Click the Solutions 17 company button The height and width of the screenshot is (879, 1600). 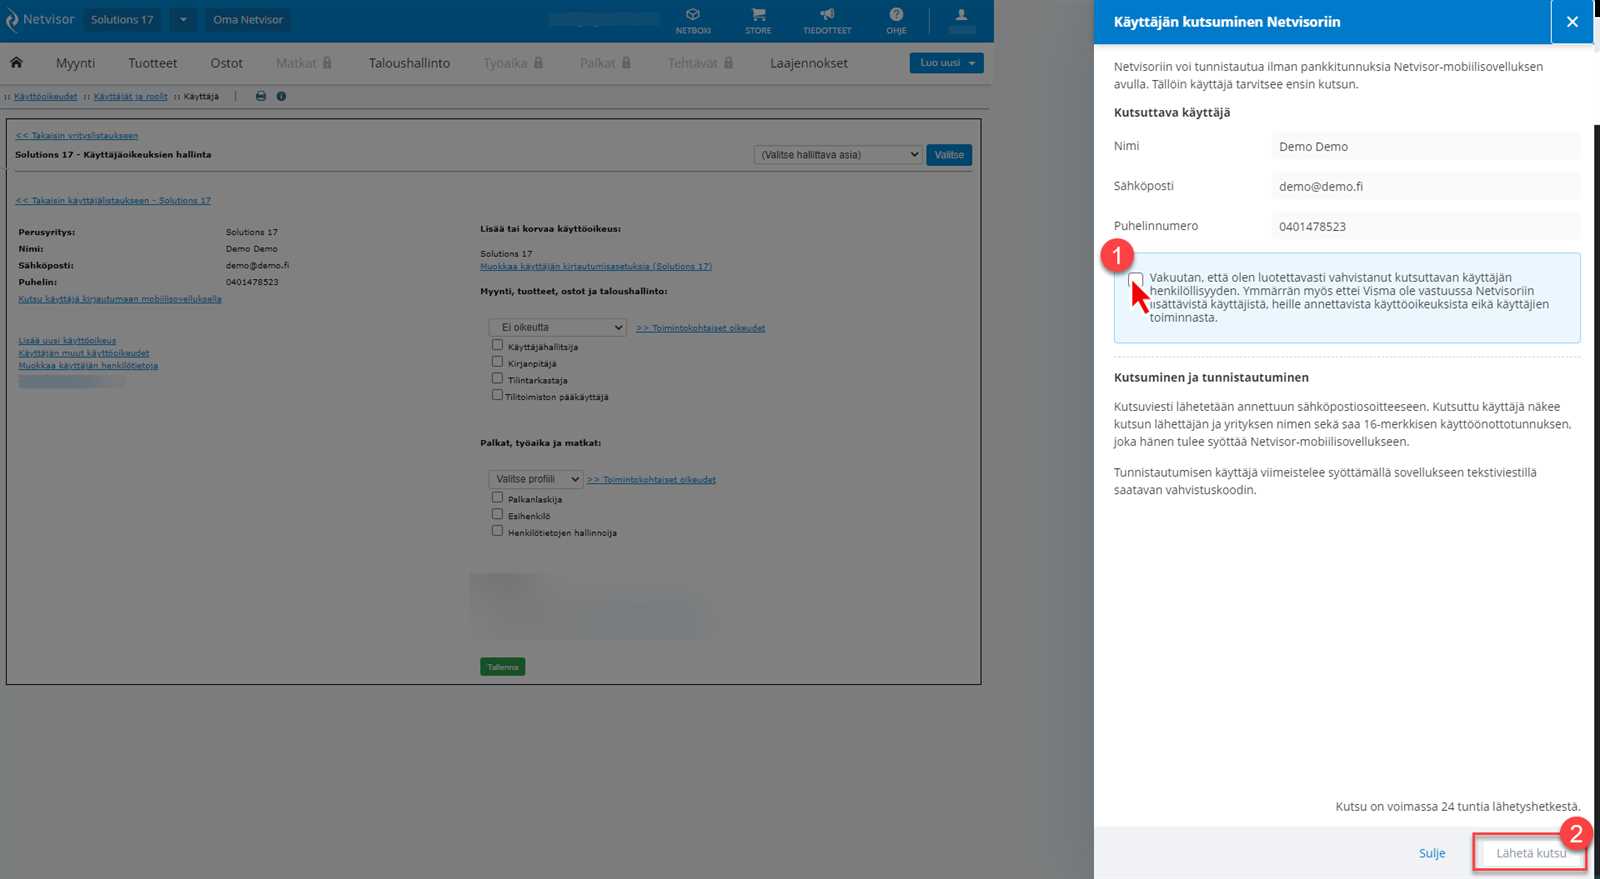[122, 20]
